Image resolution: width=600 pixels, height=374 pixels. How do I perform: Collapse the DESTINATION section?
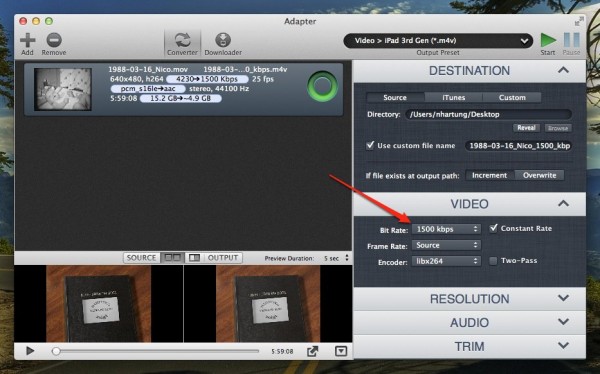point(563,70)
